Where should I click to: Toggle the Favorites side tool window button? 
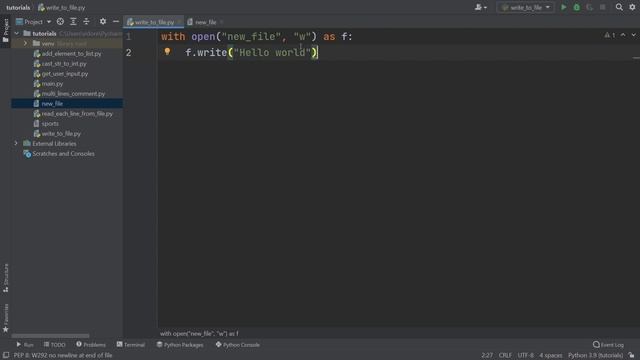pos(6,318)
